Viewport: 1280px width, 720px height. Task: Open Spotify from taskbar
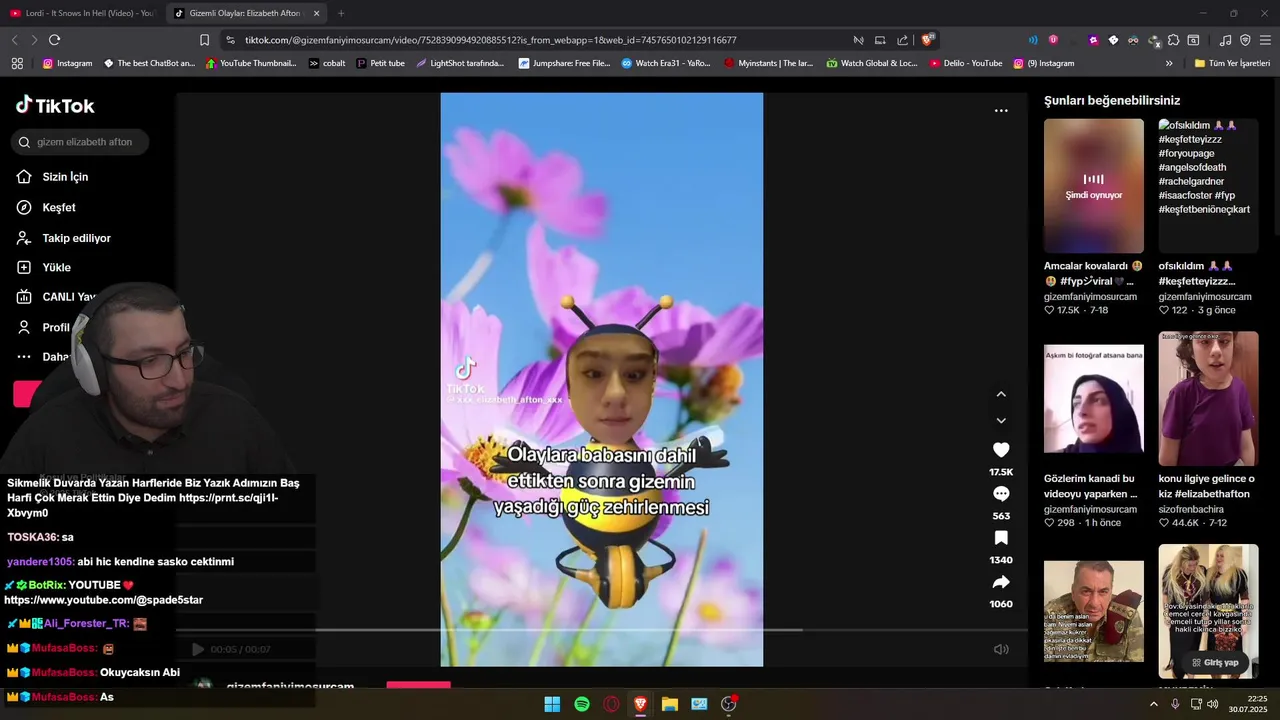[582, 704]
